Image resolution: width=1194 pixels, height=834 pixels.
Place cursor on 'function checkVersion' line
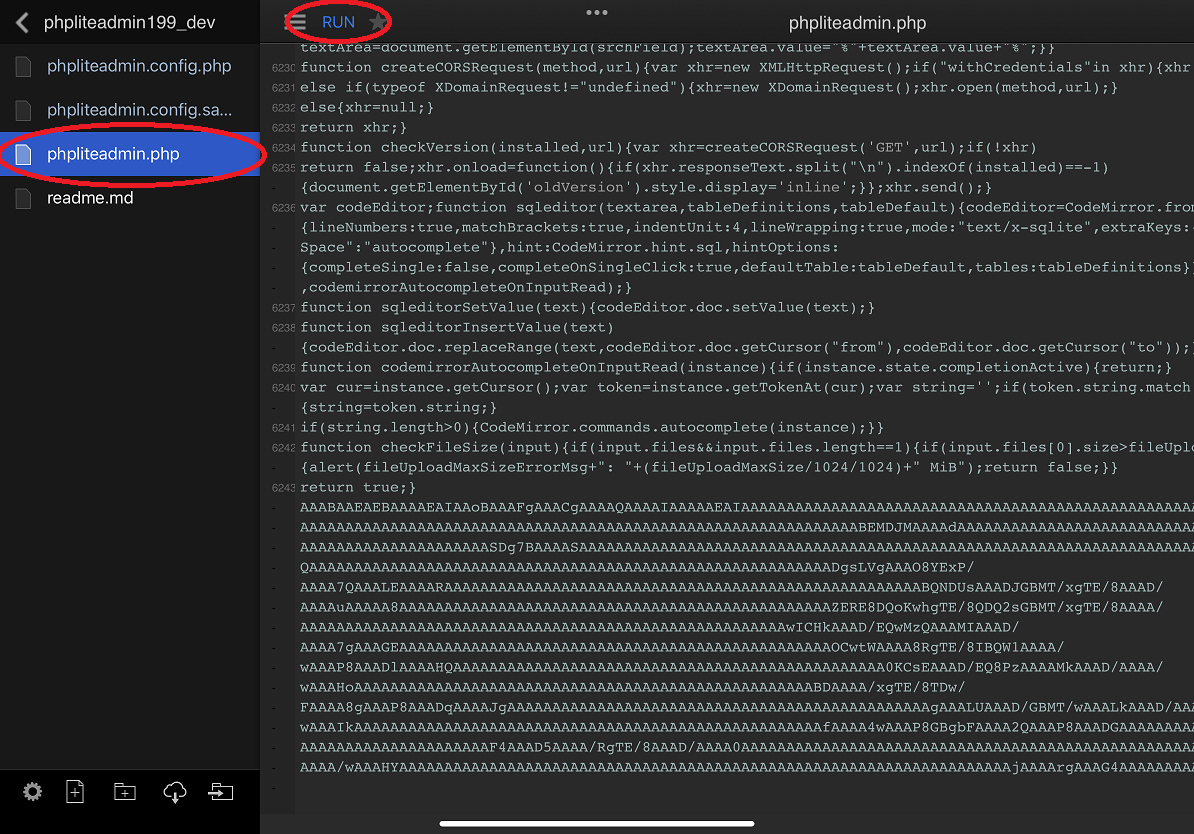668,148
